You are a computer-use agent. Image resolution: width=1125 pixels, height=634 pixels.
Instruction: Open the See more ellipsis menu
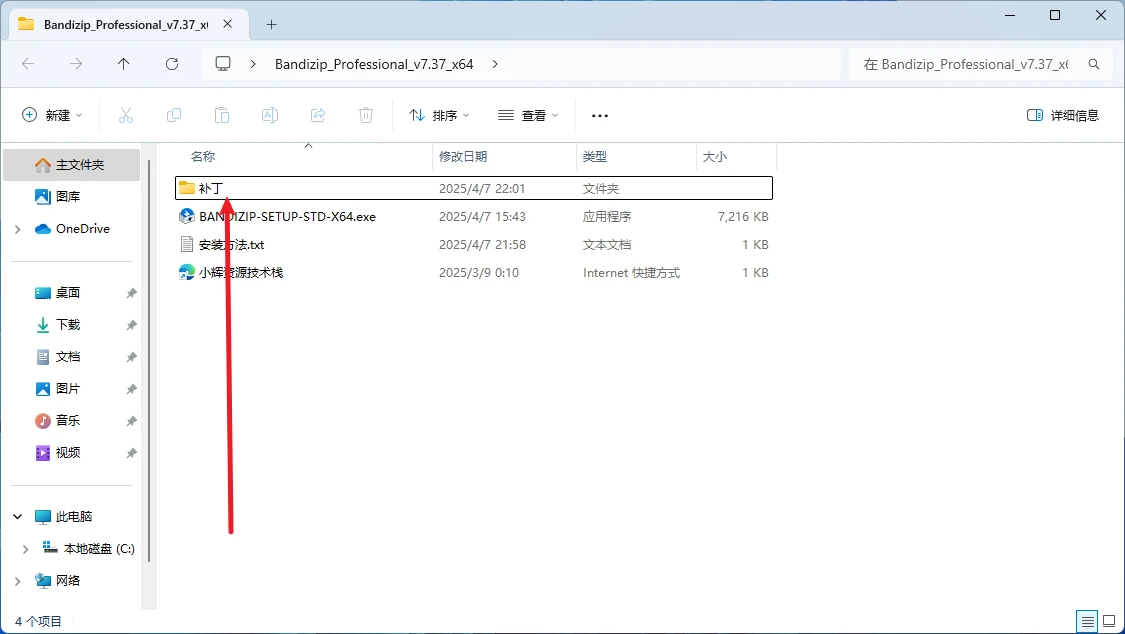click(600, 115)
